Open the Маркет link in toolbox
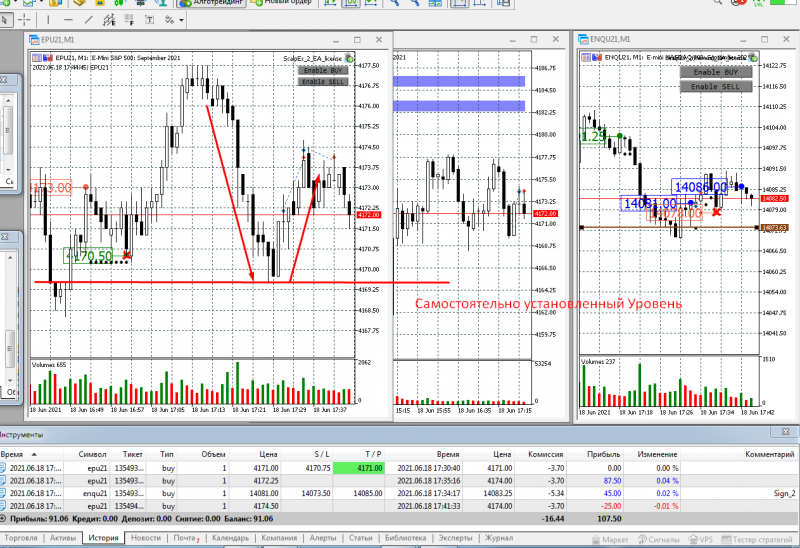The width and height of the screenshot is (800, 548). tap(610, 539)
